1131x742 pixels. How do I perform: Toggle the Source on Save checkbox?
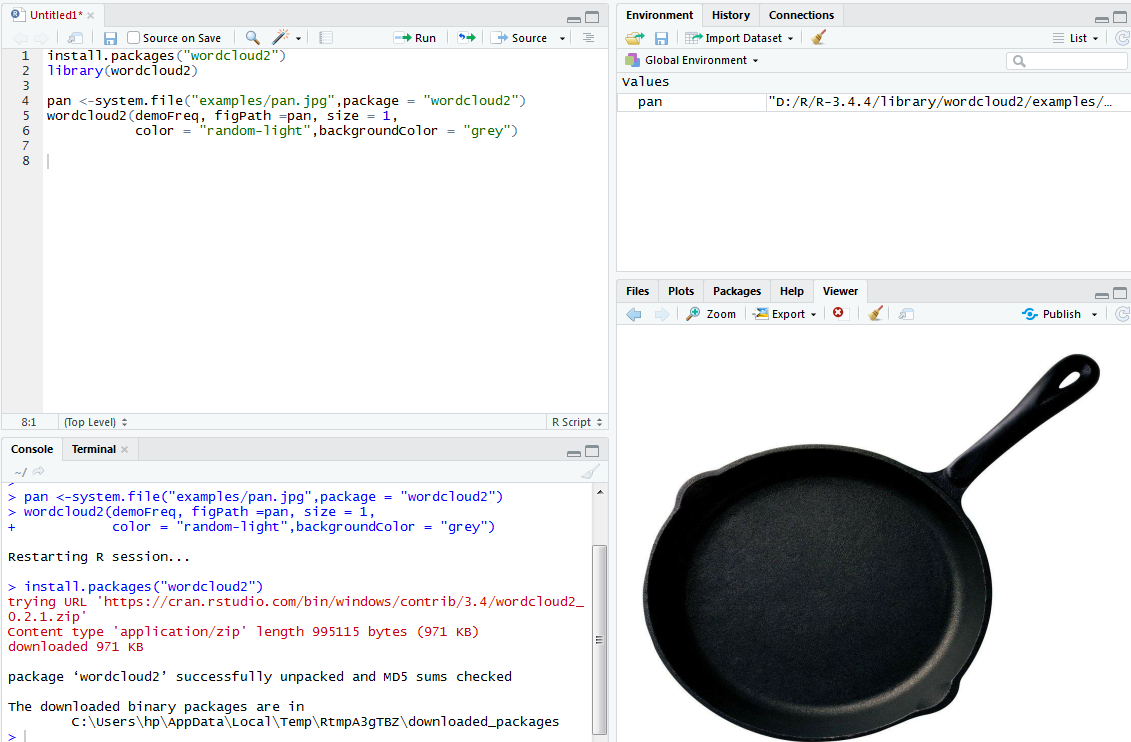[x=134, y=38]
